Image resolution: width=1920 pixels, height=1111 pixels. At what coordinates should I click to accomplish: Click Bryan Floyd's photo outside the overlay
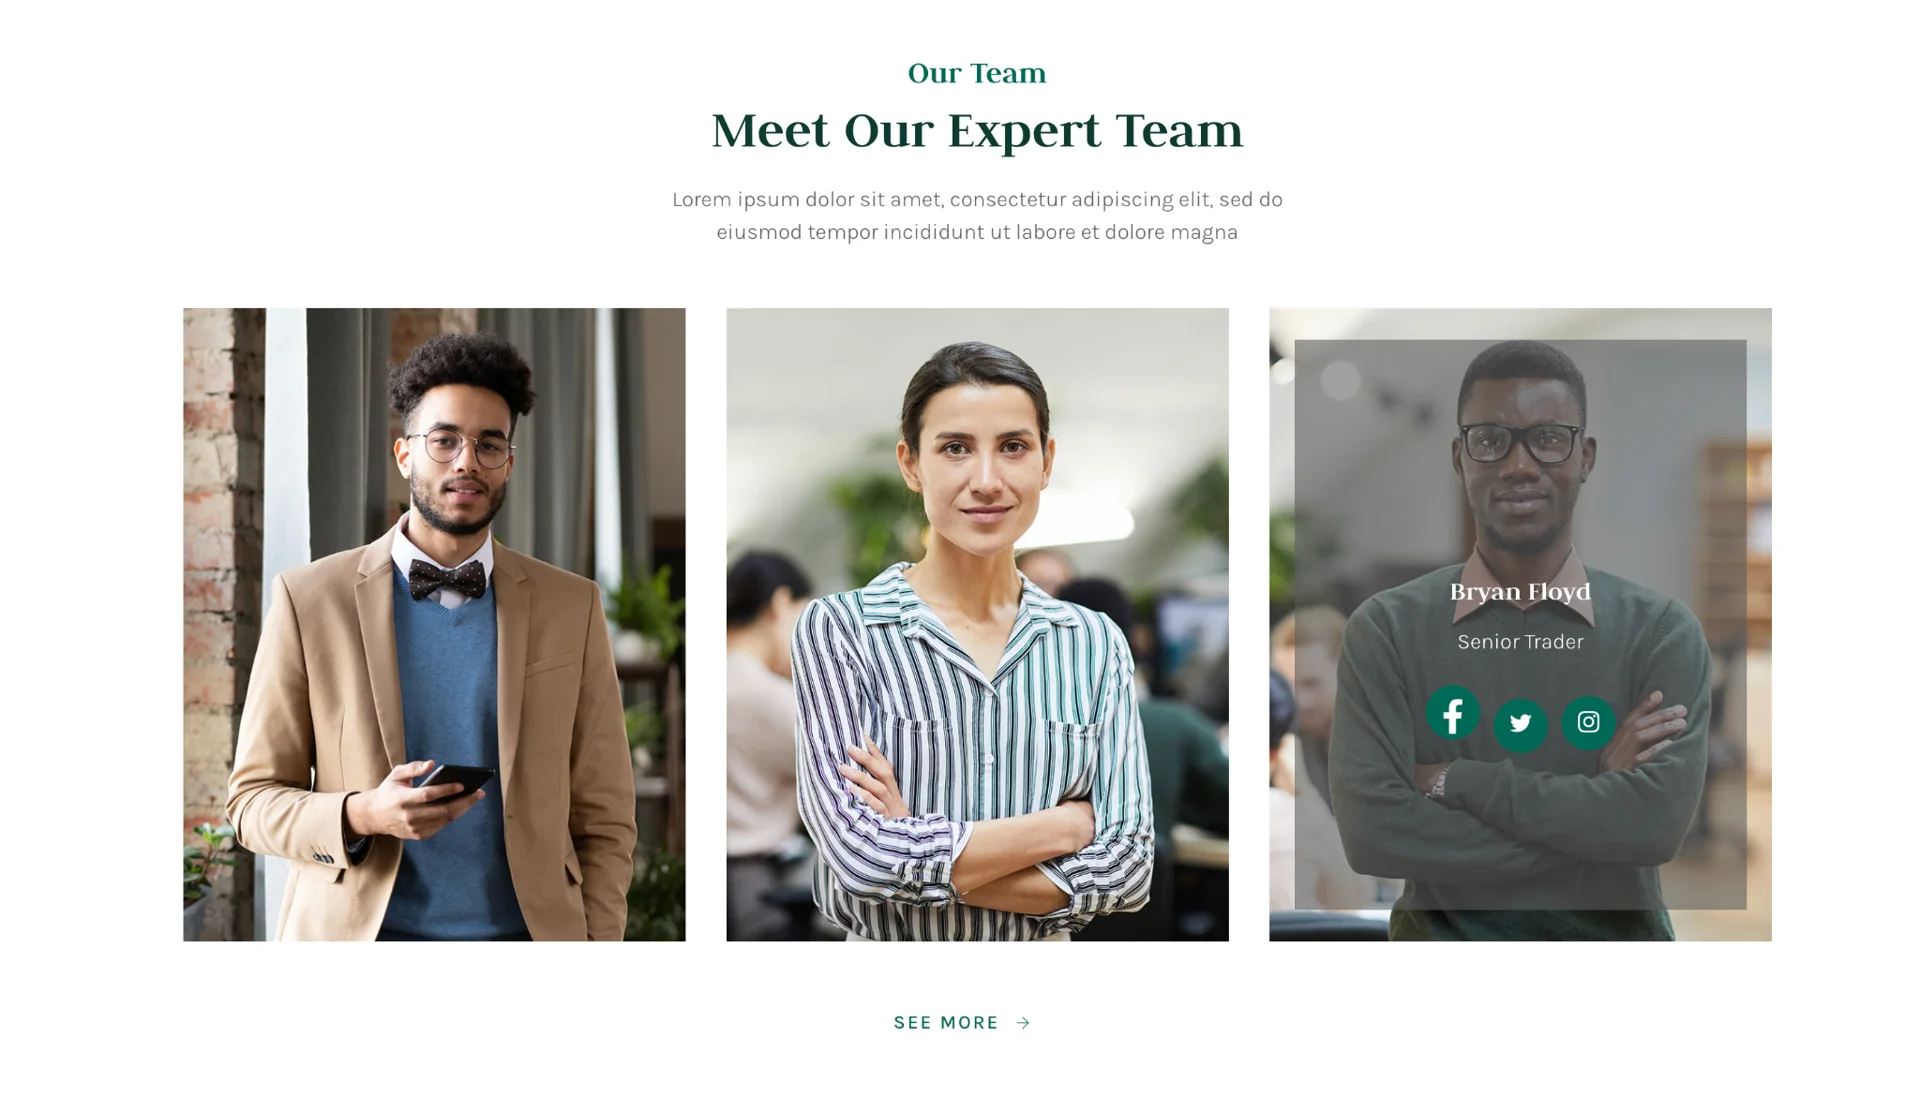1520,925
